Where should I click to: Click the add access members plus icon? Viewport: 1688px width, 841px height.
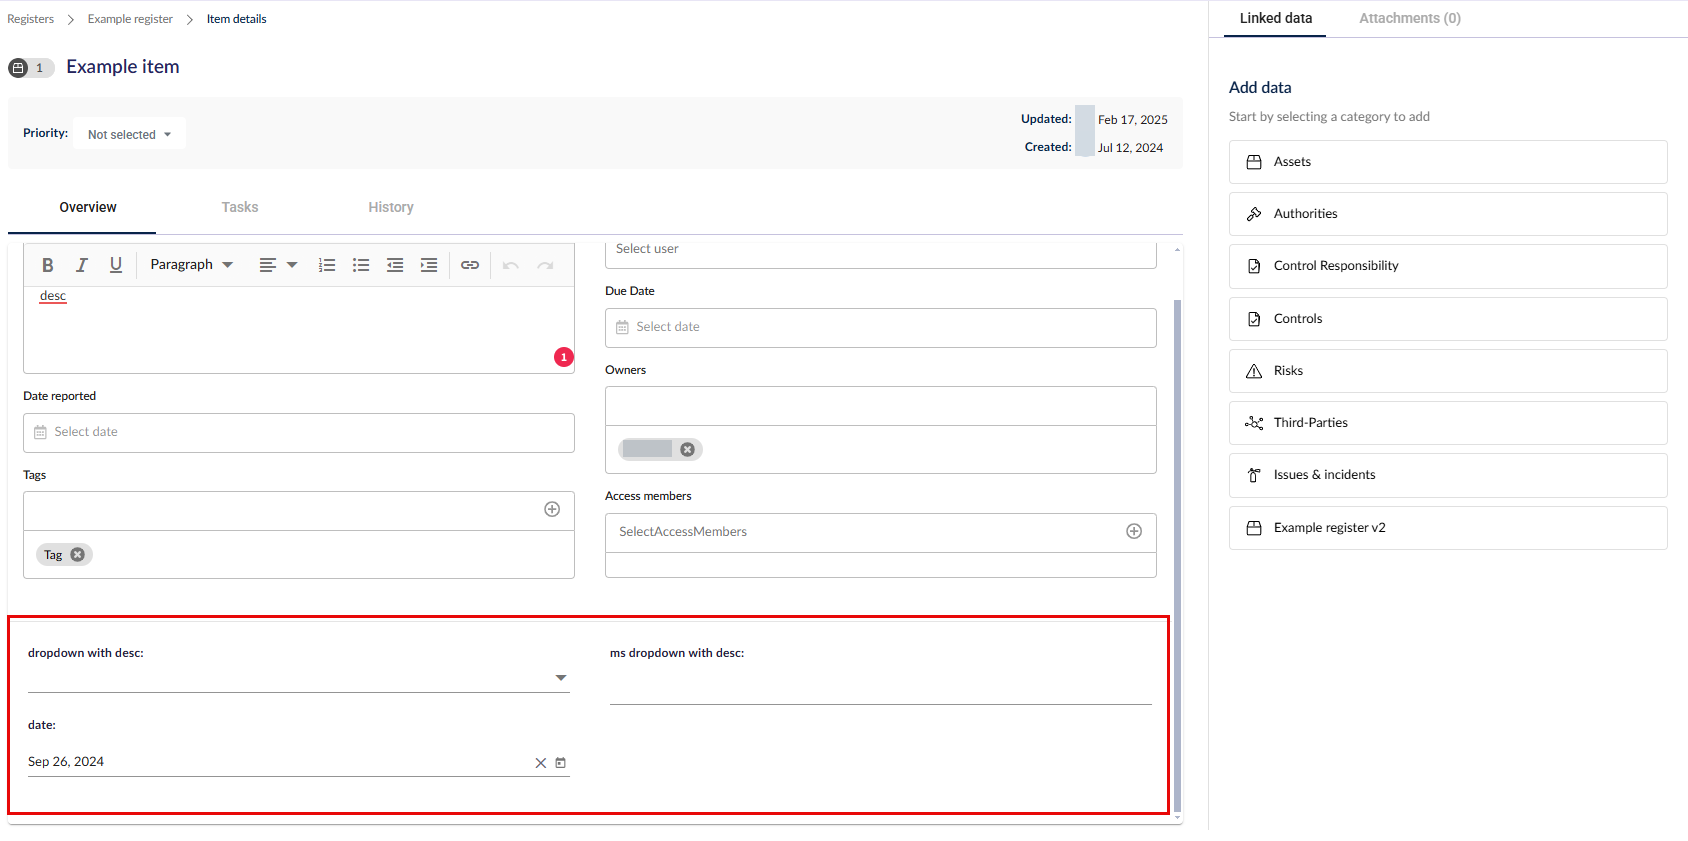click(x=1134, y=532)
